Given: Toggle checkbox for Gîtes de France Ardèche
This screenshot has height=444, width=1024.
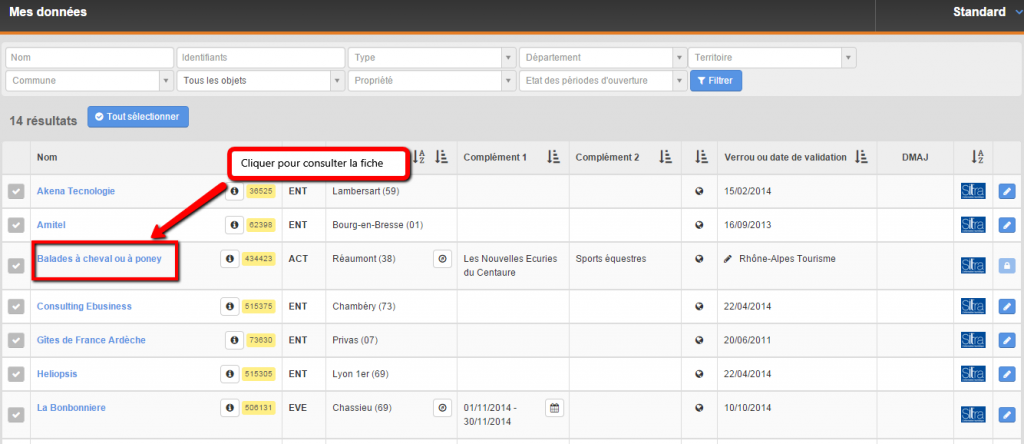Looking at the screenshot, I should click(x=16, y=340).
